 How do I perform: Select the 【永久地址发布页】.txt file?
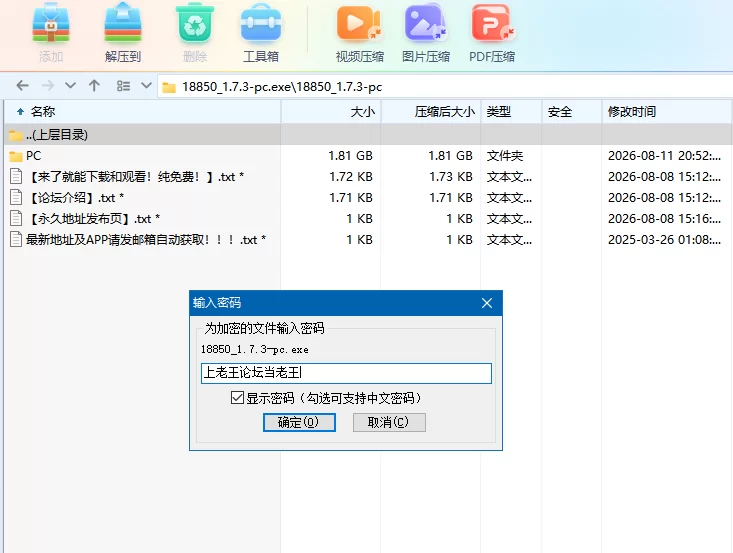coord(368,219)
